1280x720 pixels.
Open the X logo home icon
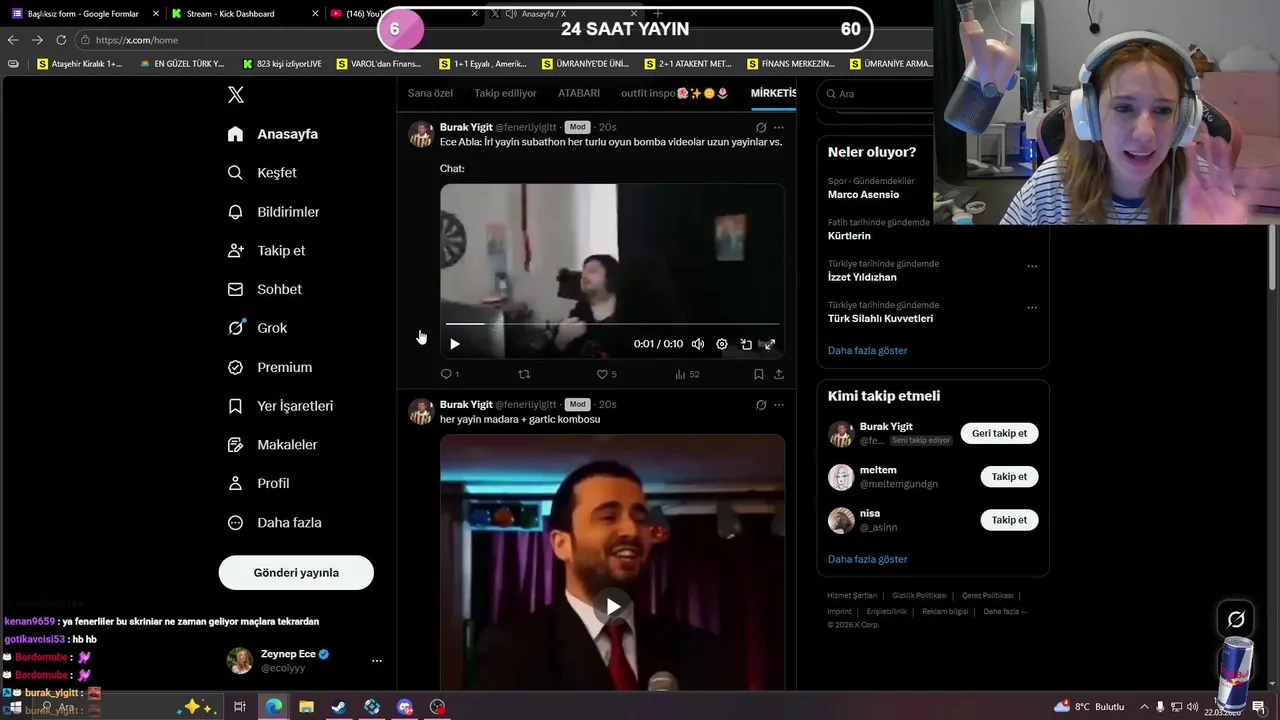pos(236,95)
